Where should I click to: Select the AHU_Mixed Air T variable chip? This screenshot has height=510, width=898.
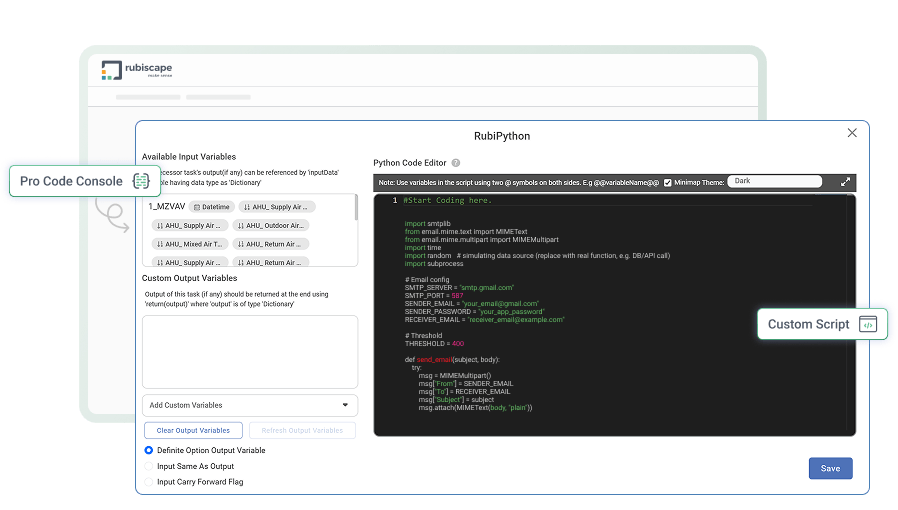pos(190,244)
